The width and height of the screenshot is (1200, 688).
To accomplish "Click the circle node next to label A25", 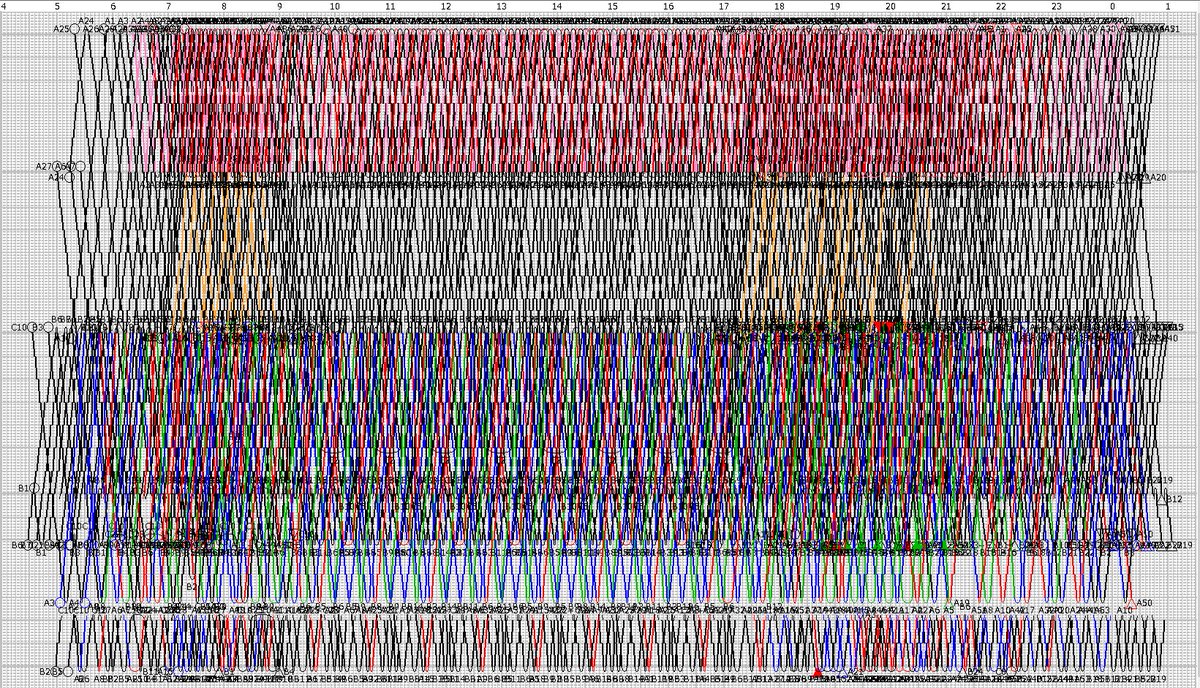I will 75,29.
